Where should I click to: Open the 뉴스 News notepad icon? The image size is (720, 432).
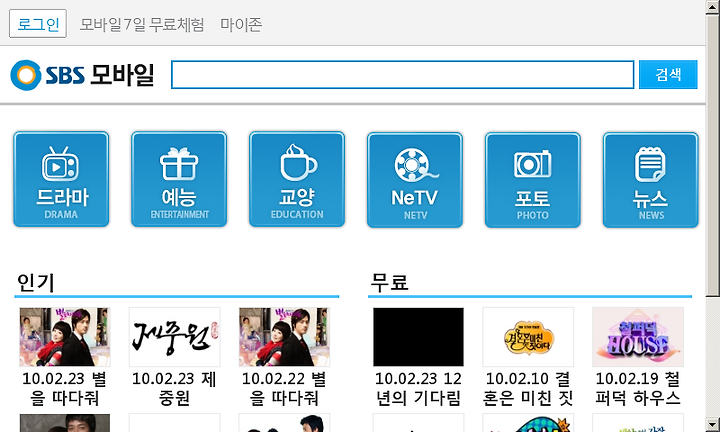coord(651,180)
